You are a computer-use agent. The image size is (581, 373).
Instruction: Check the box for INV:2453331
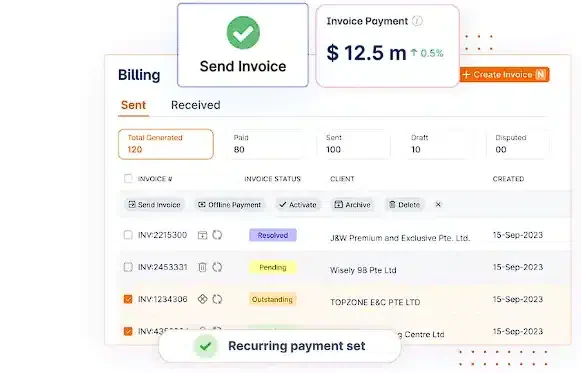(x=128, y=267)
